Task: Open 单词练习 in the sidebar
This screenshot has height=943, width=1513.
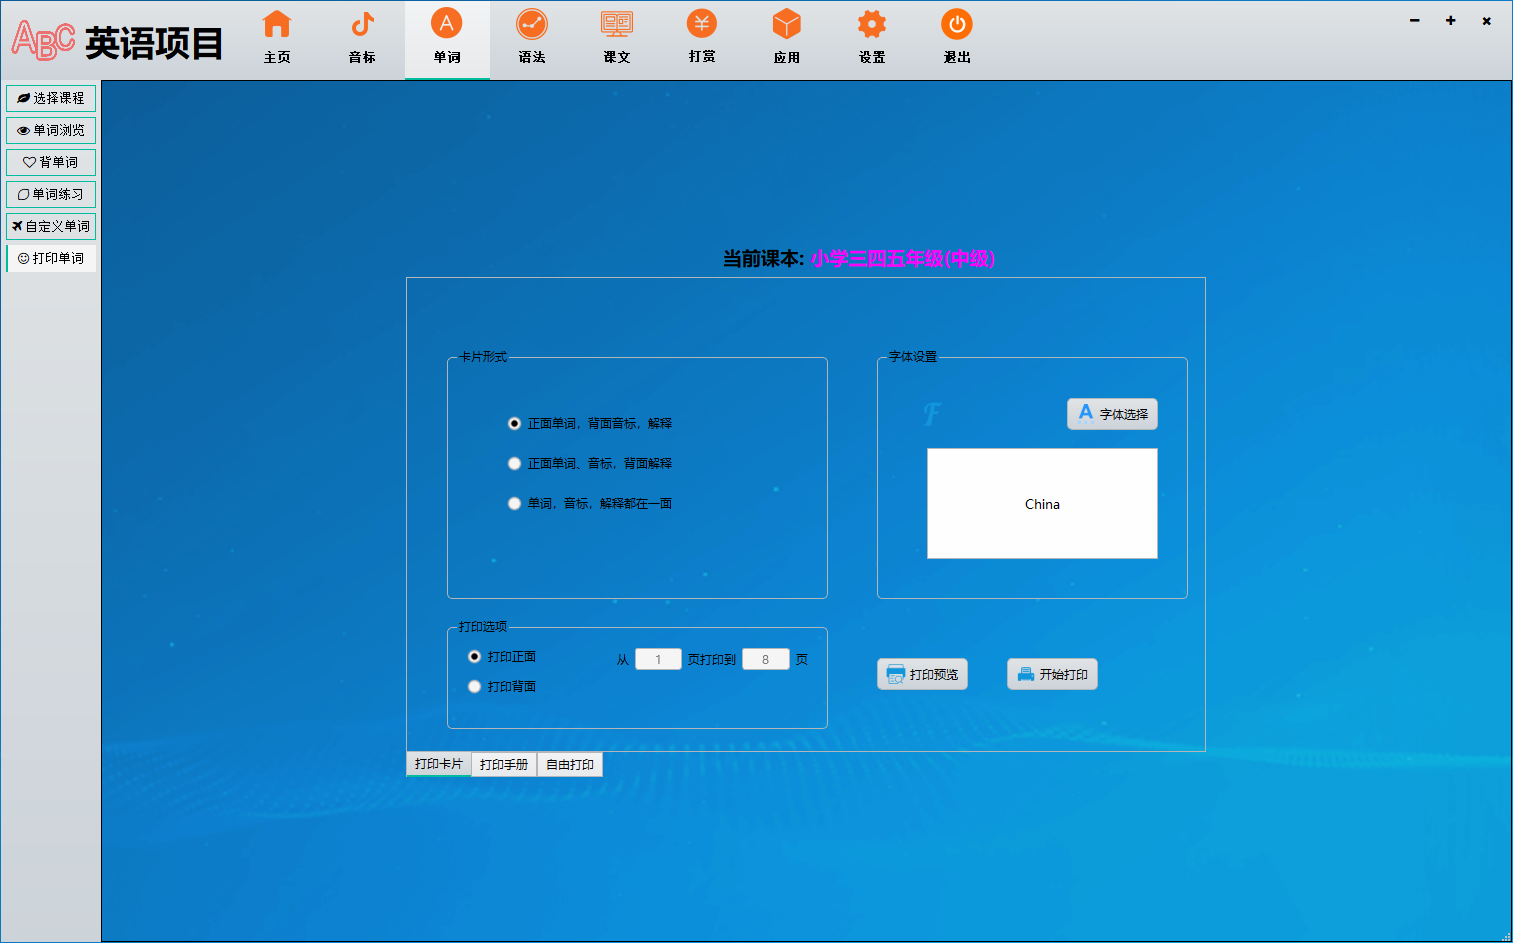Action: pos(51,194)
